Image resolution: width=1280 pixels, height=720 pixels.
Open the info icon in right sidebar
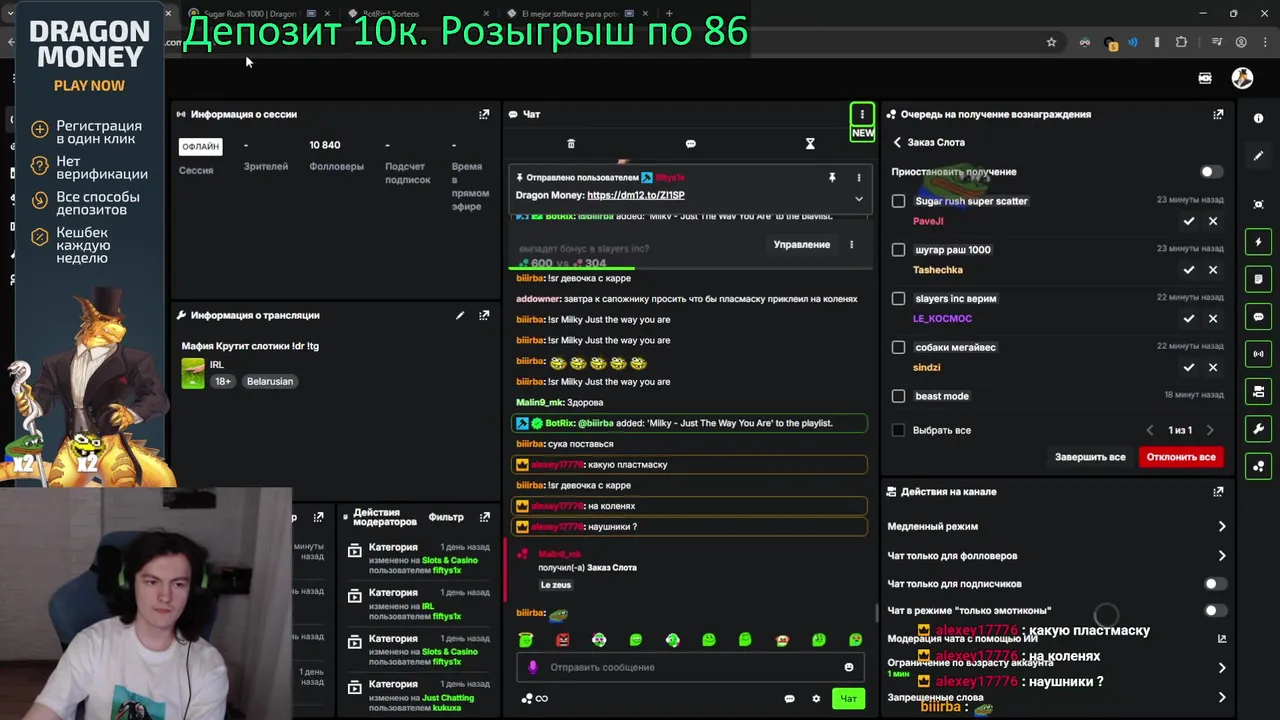point(1258,118)
